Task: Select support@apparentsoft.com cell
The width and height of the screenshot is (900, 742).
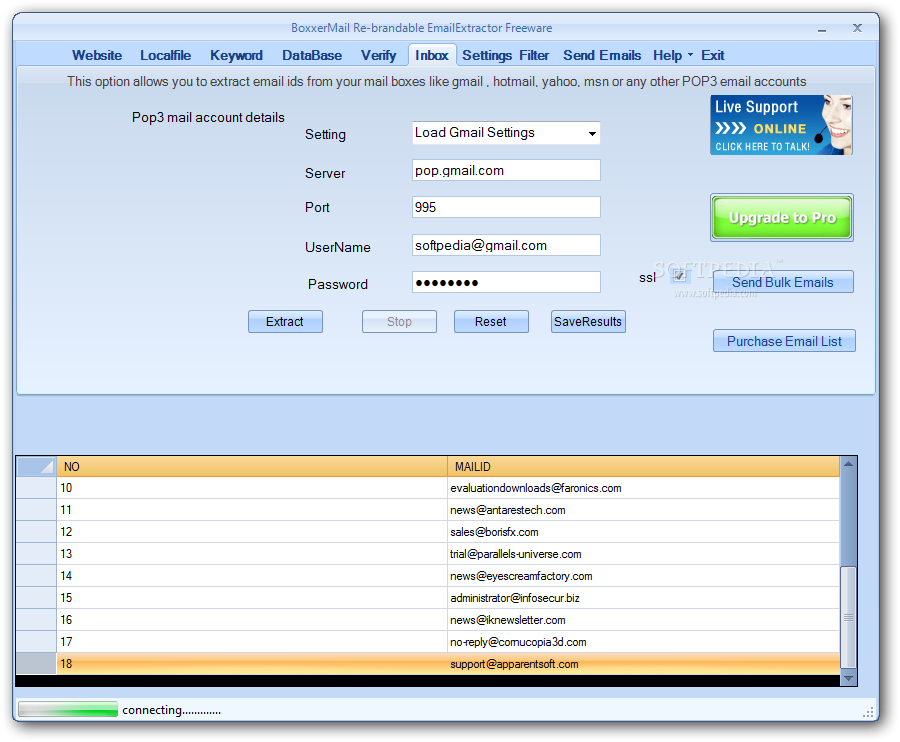Action: (643, 664)
